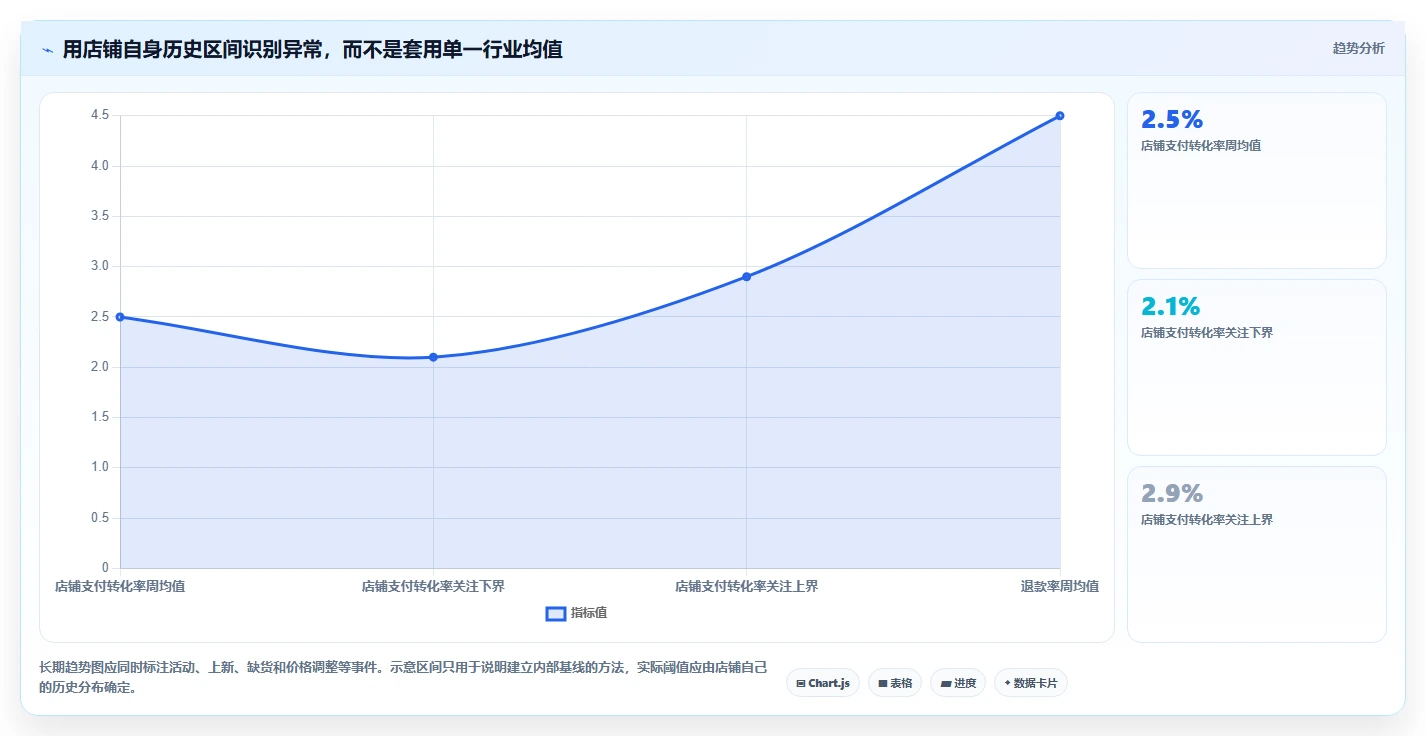
Task: Click the 店铺支付转化率关注下界 card caption
Action: click(1206, 333)
